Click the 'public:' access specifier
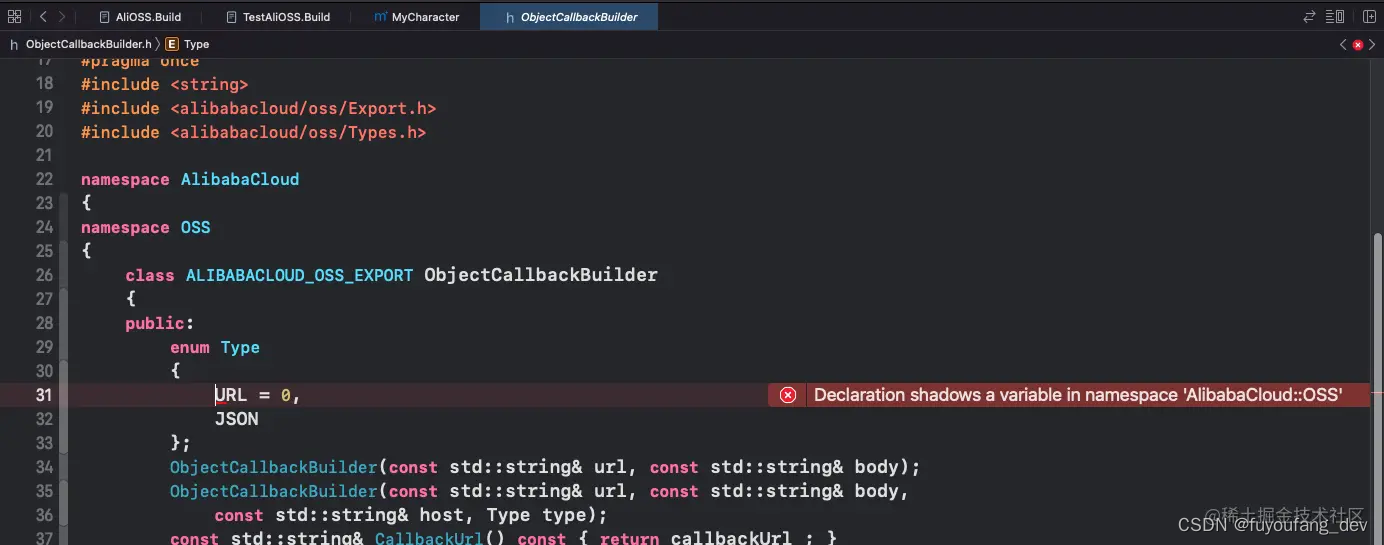 [159, 323]
